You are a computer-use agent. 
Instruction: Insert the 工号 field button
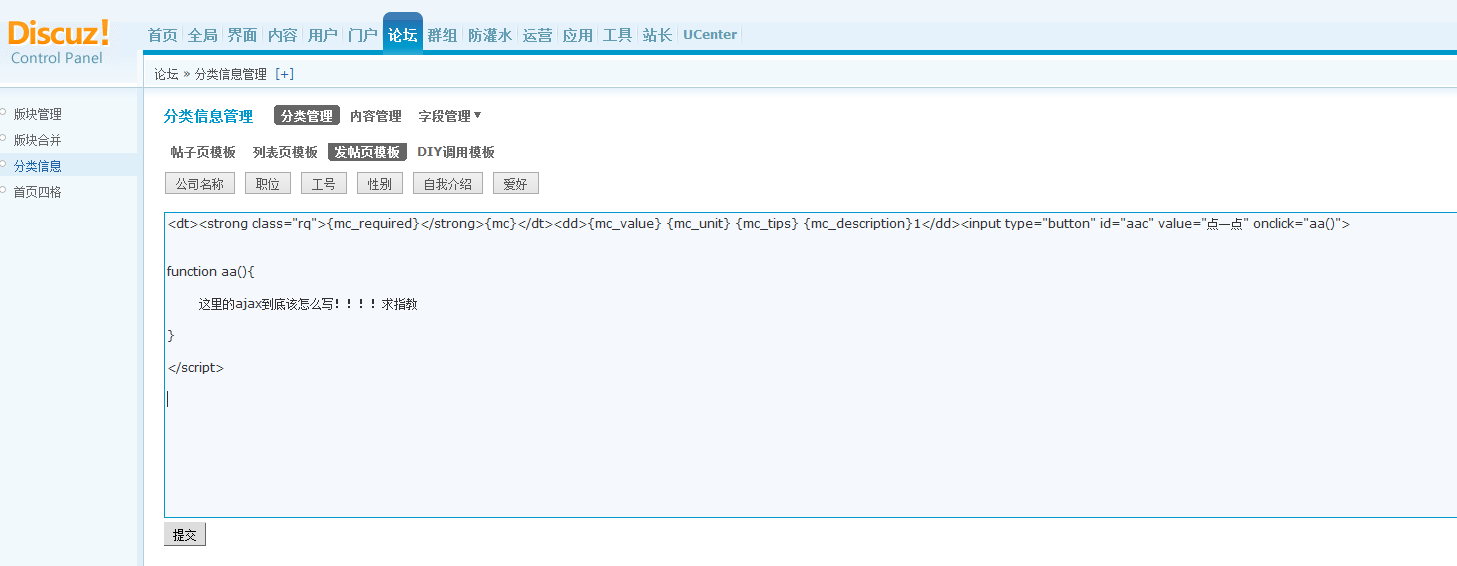coord(324,184)
